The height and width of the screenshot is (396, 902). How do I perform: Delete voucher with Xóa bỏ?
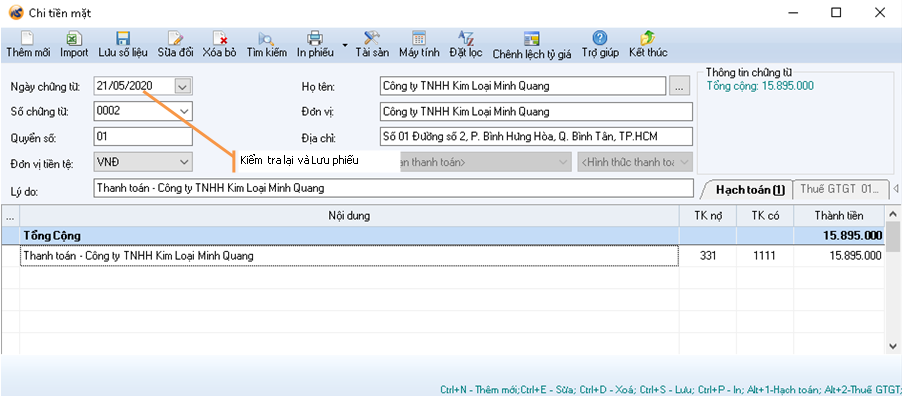click(220, 44)
